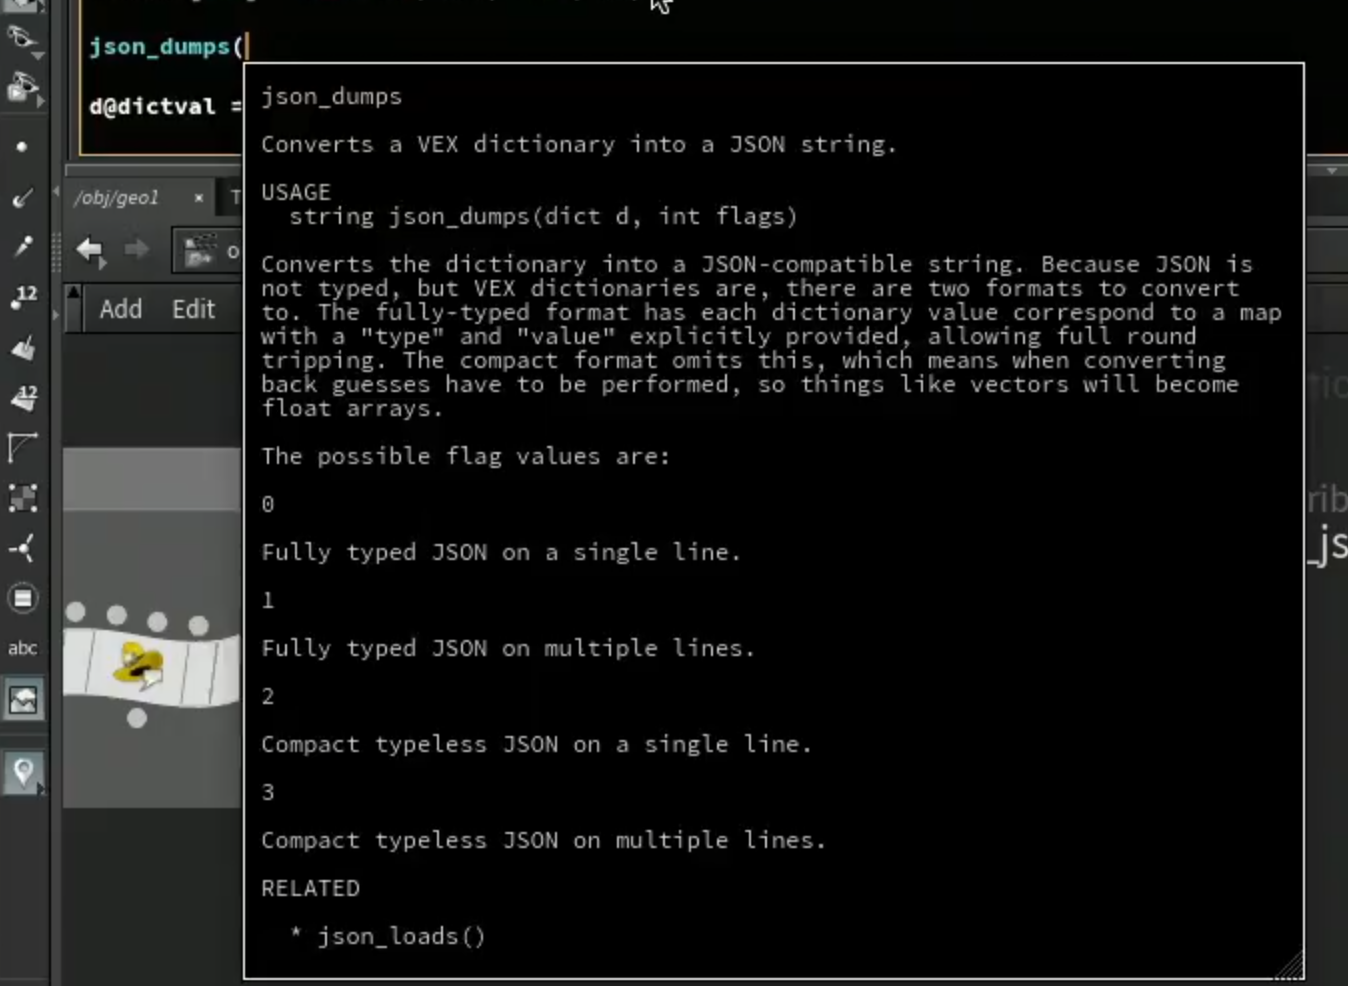Go back with the network editor back arrow
1348x986 pixels.
90,250
